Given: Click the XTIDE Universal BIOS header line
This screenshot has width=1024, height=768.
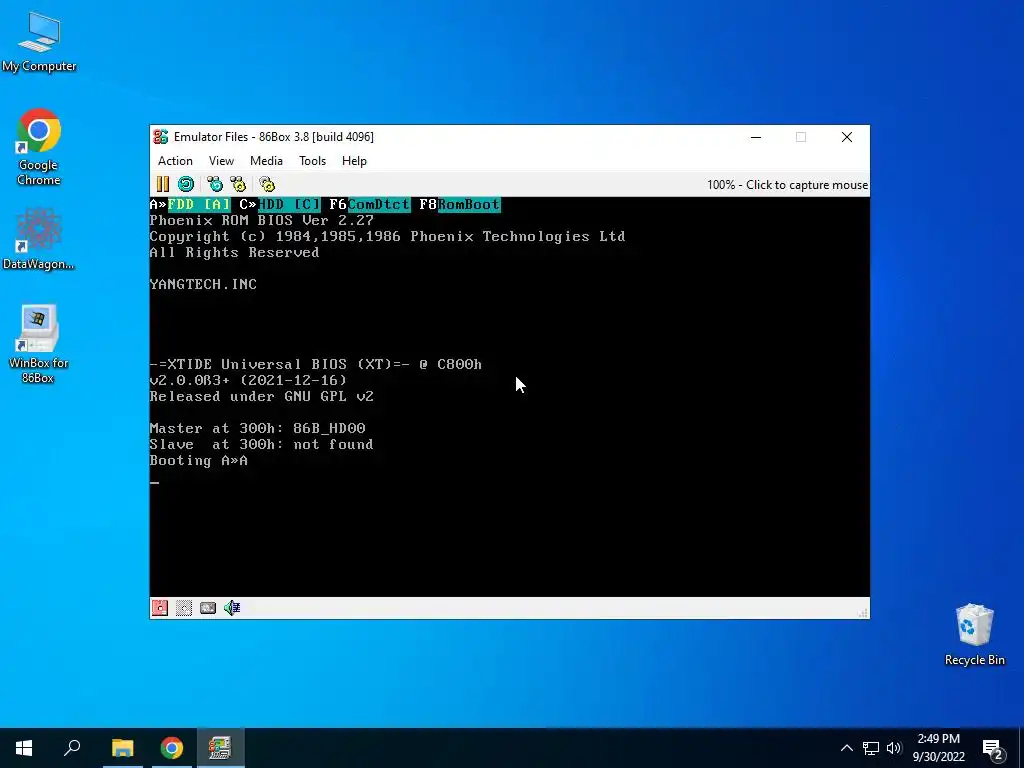Looking at the screenshot, I should [316, 364].
